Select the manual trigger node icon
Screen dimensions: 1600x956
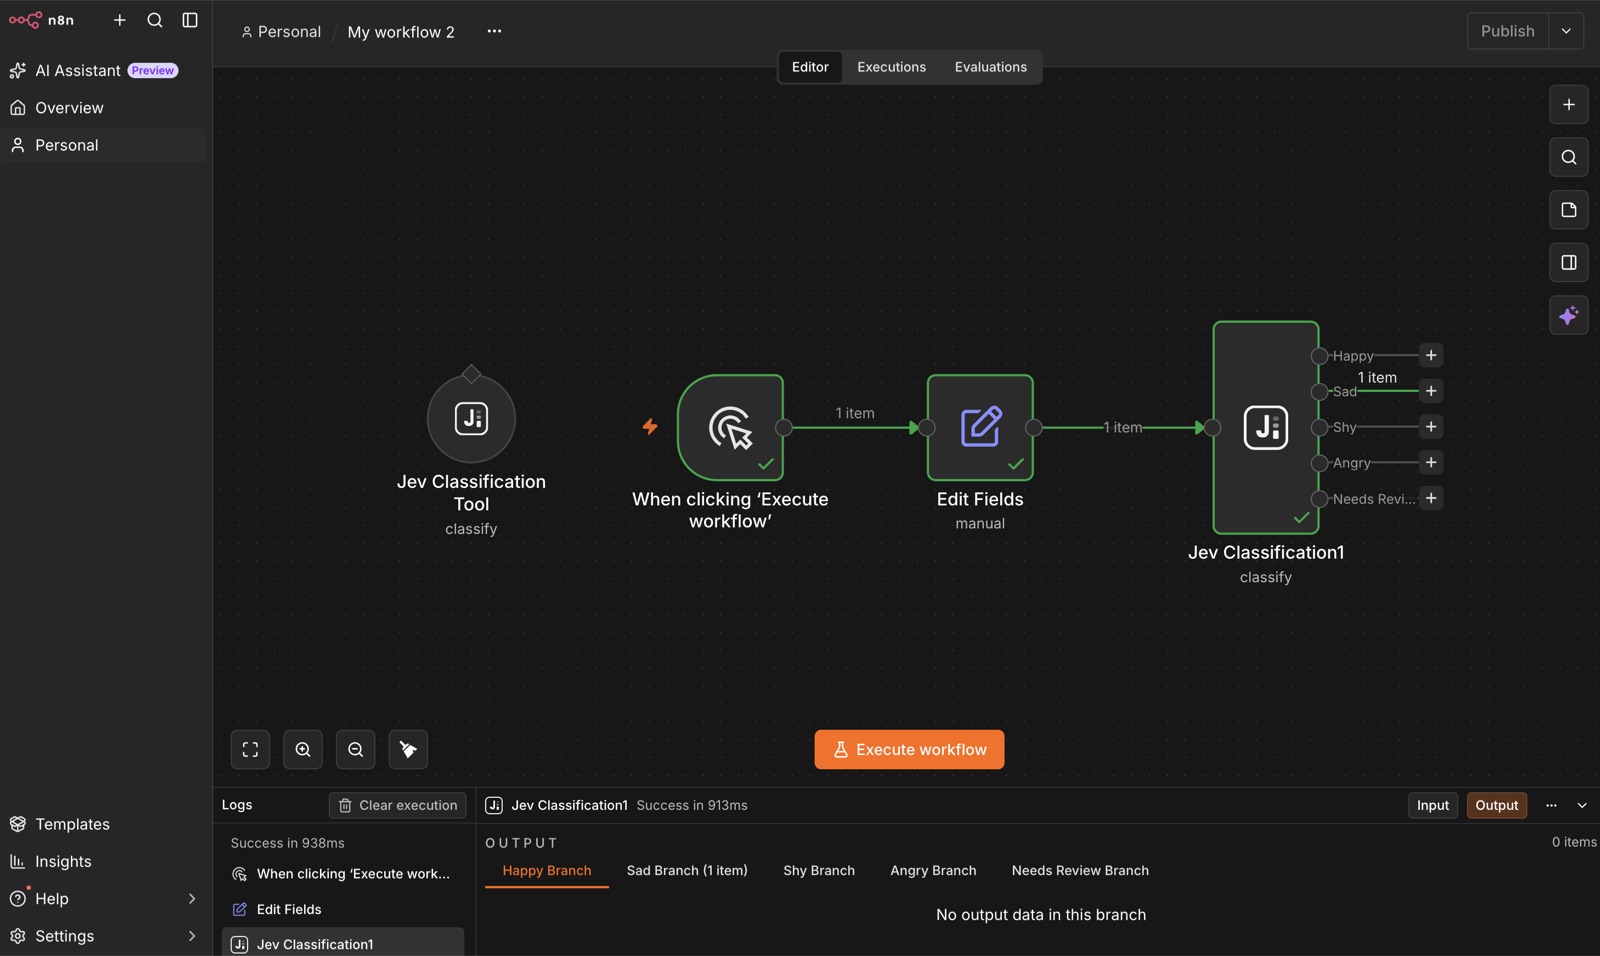[x=730, y=428]
